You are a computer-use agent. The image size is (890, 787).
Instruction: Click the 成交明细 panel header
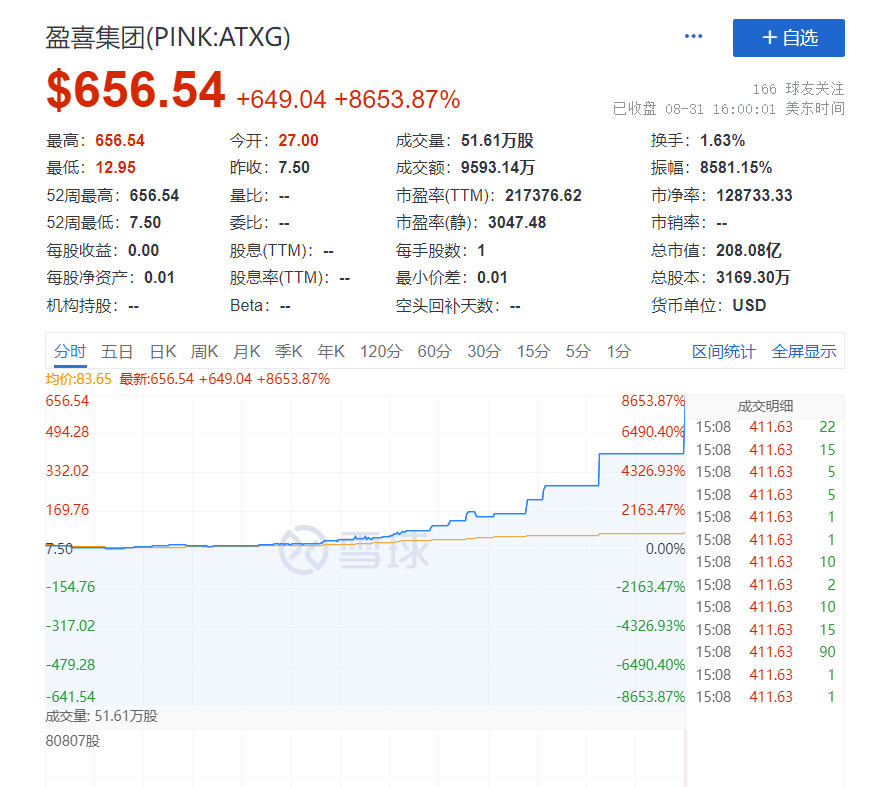[765, 406]
